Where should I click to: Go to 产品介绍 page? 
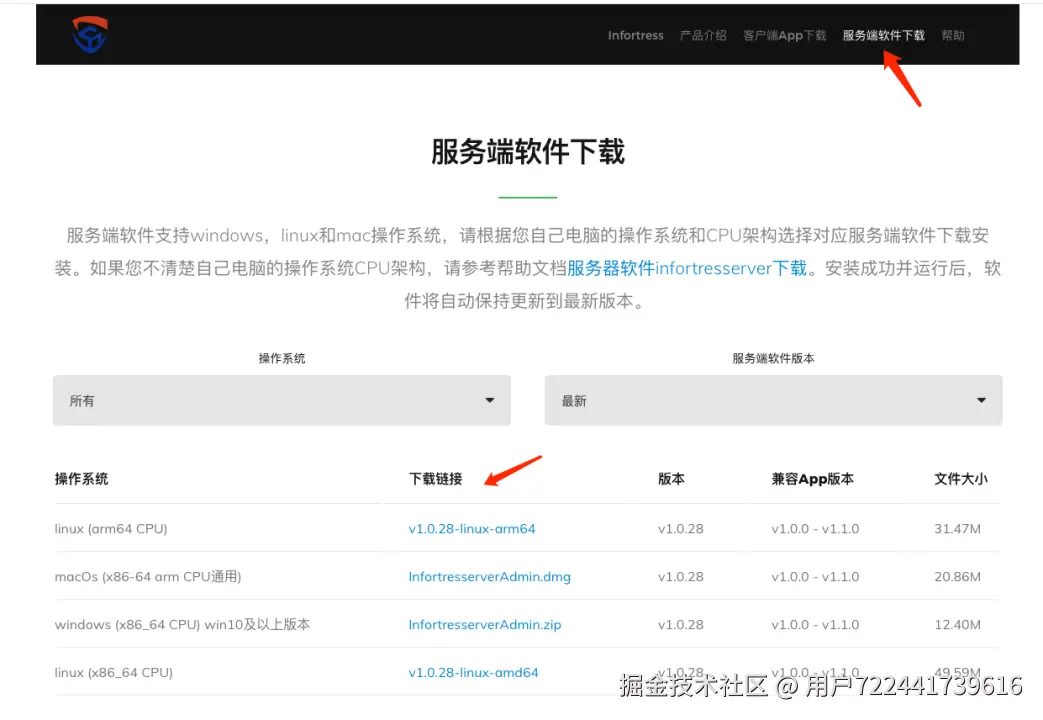pos(703,35)
